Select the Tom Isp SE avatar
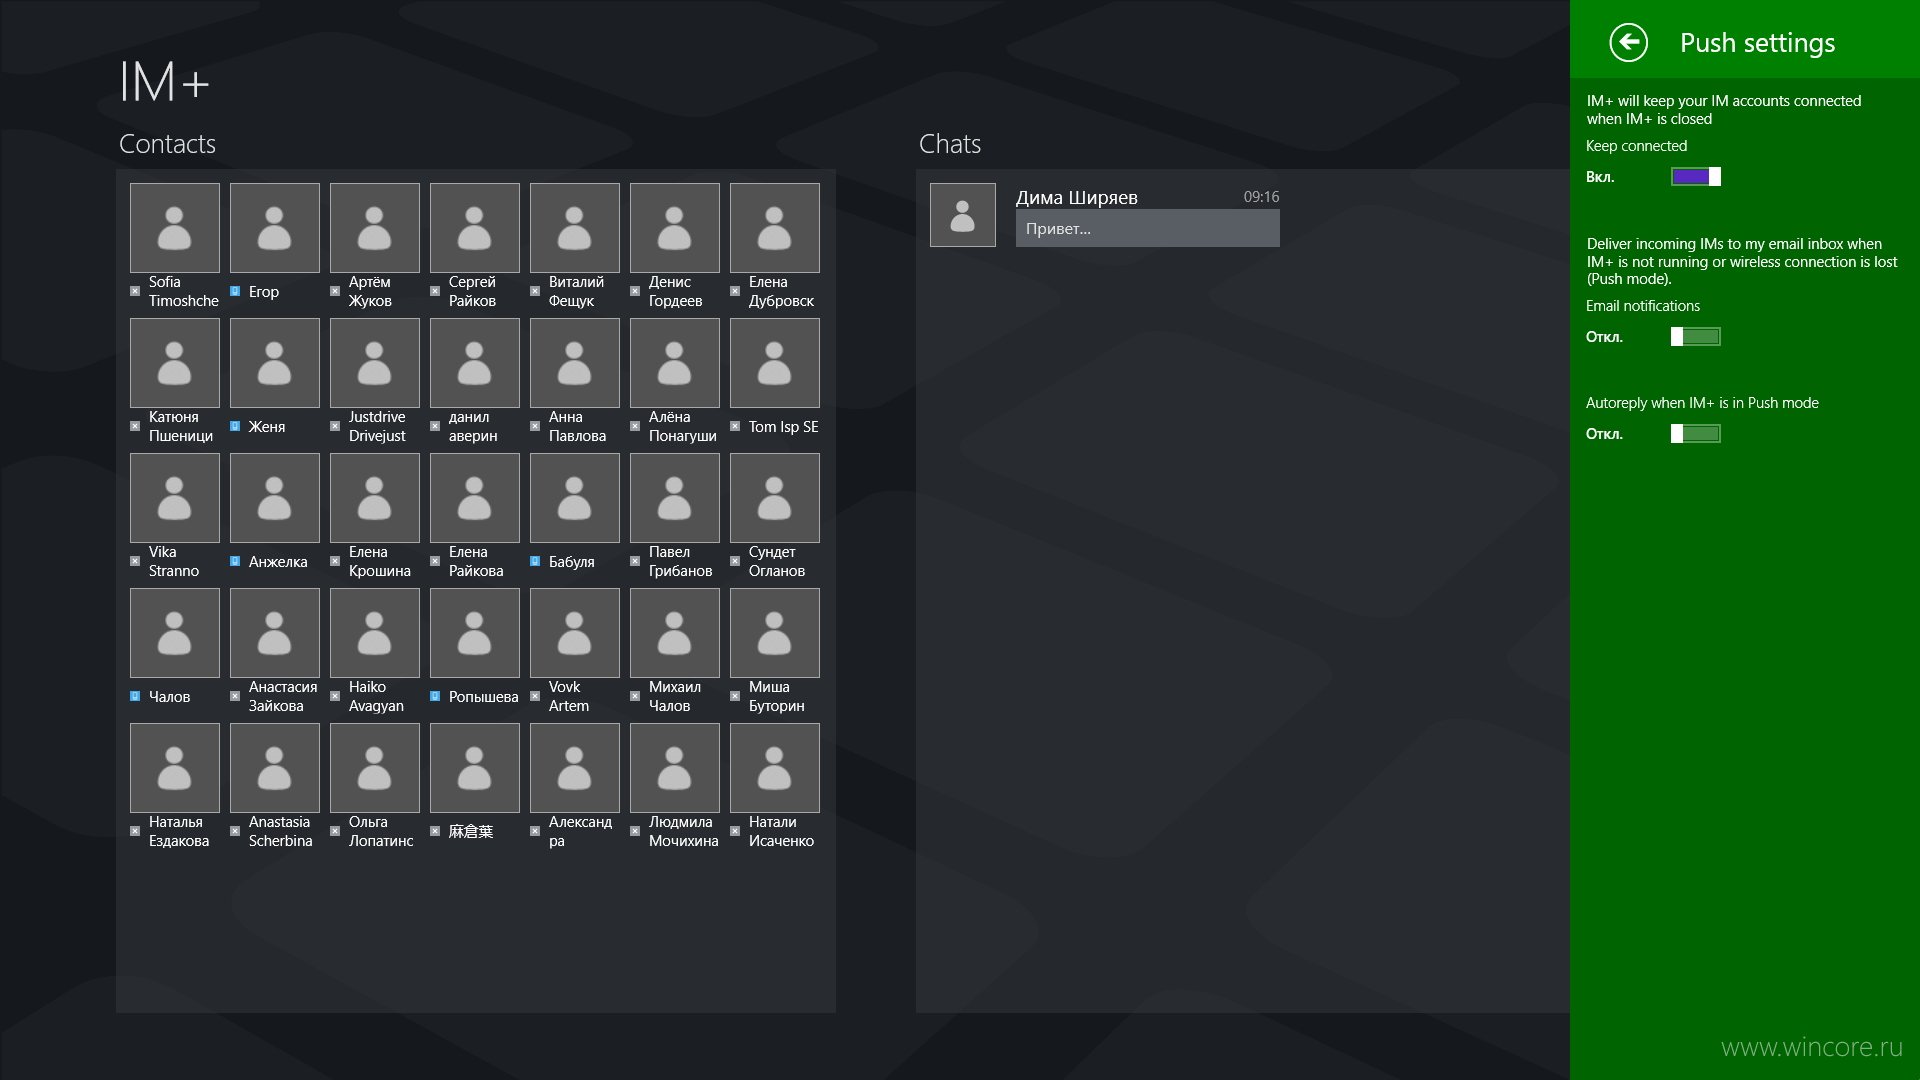 775,363
